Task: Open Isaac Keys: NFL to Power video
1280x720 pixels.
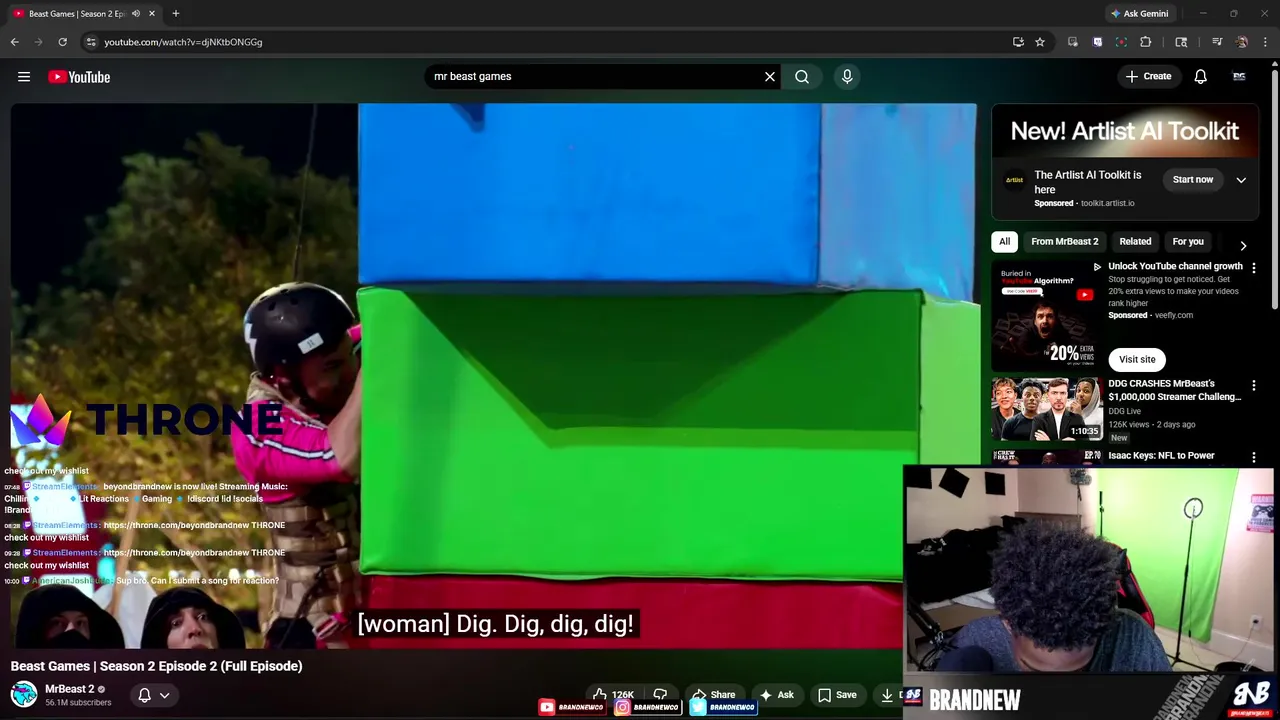Action: [x=1161, y=456]
